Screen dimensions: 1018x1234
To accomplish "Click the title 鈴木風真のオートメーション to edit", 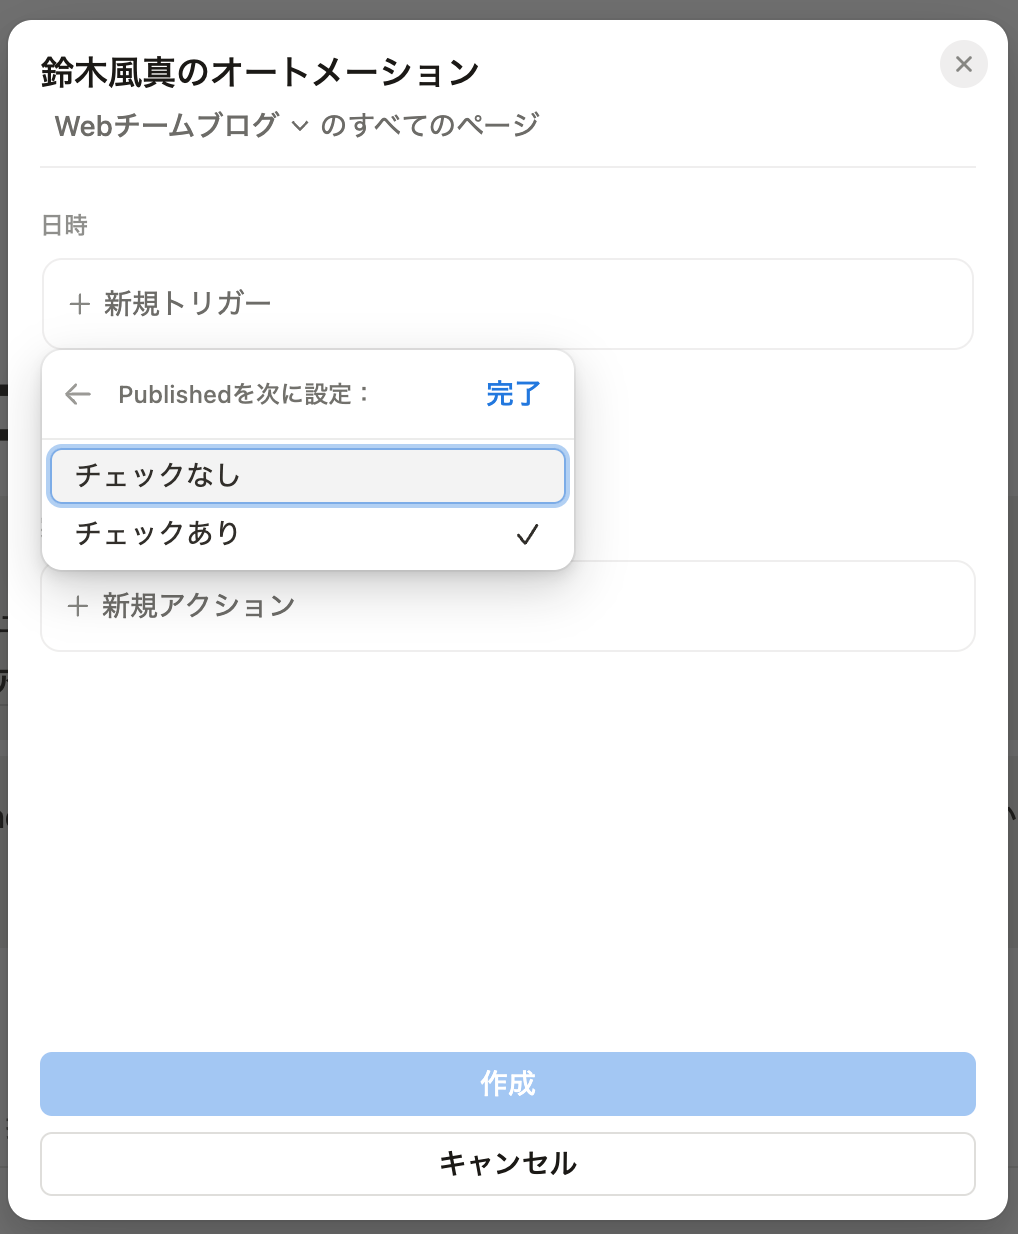I will click(258, 72).
